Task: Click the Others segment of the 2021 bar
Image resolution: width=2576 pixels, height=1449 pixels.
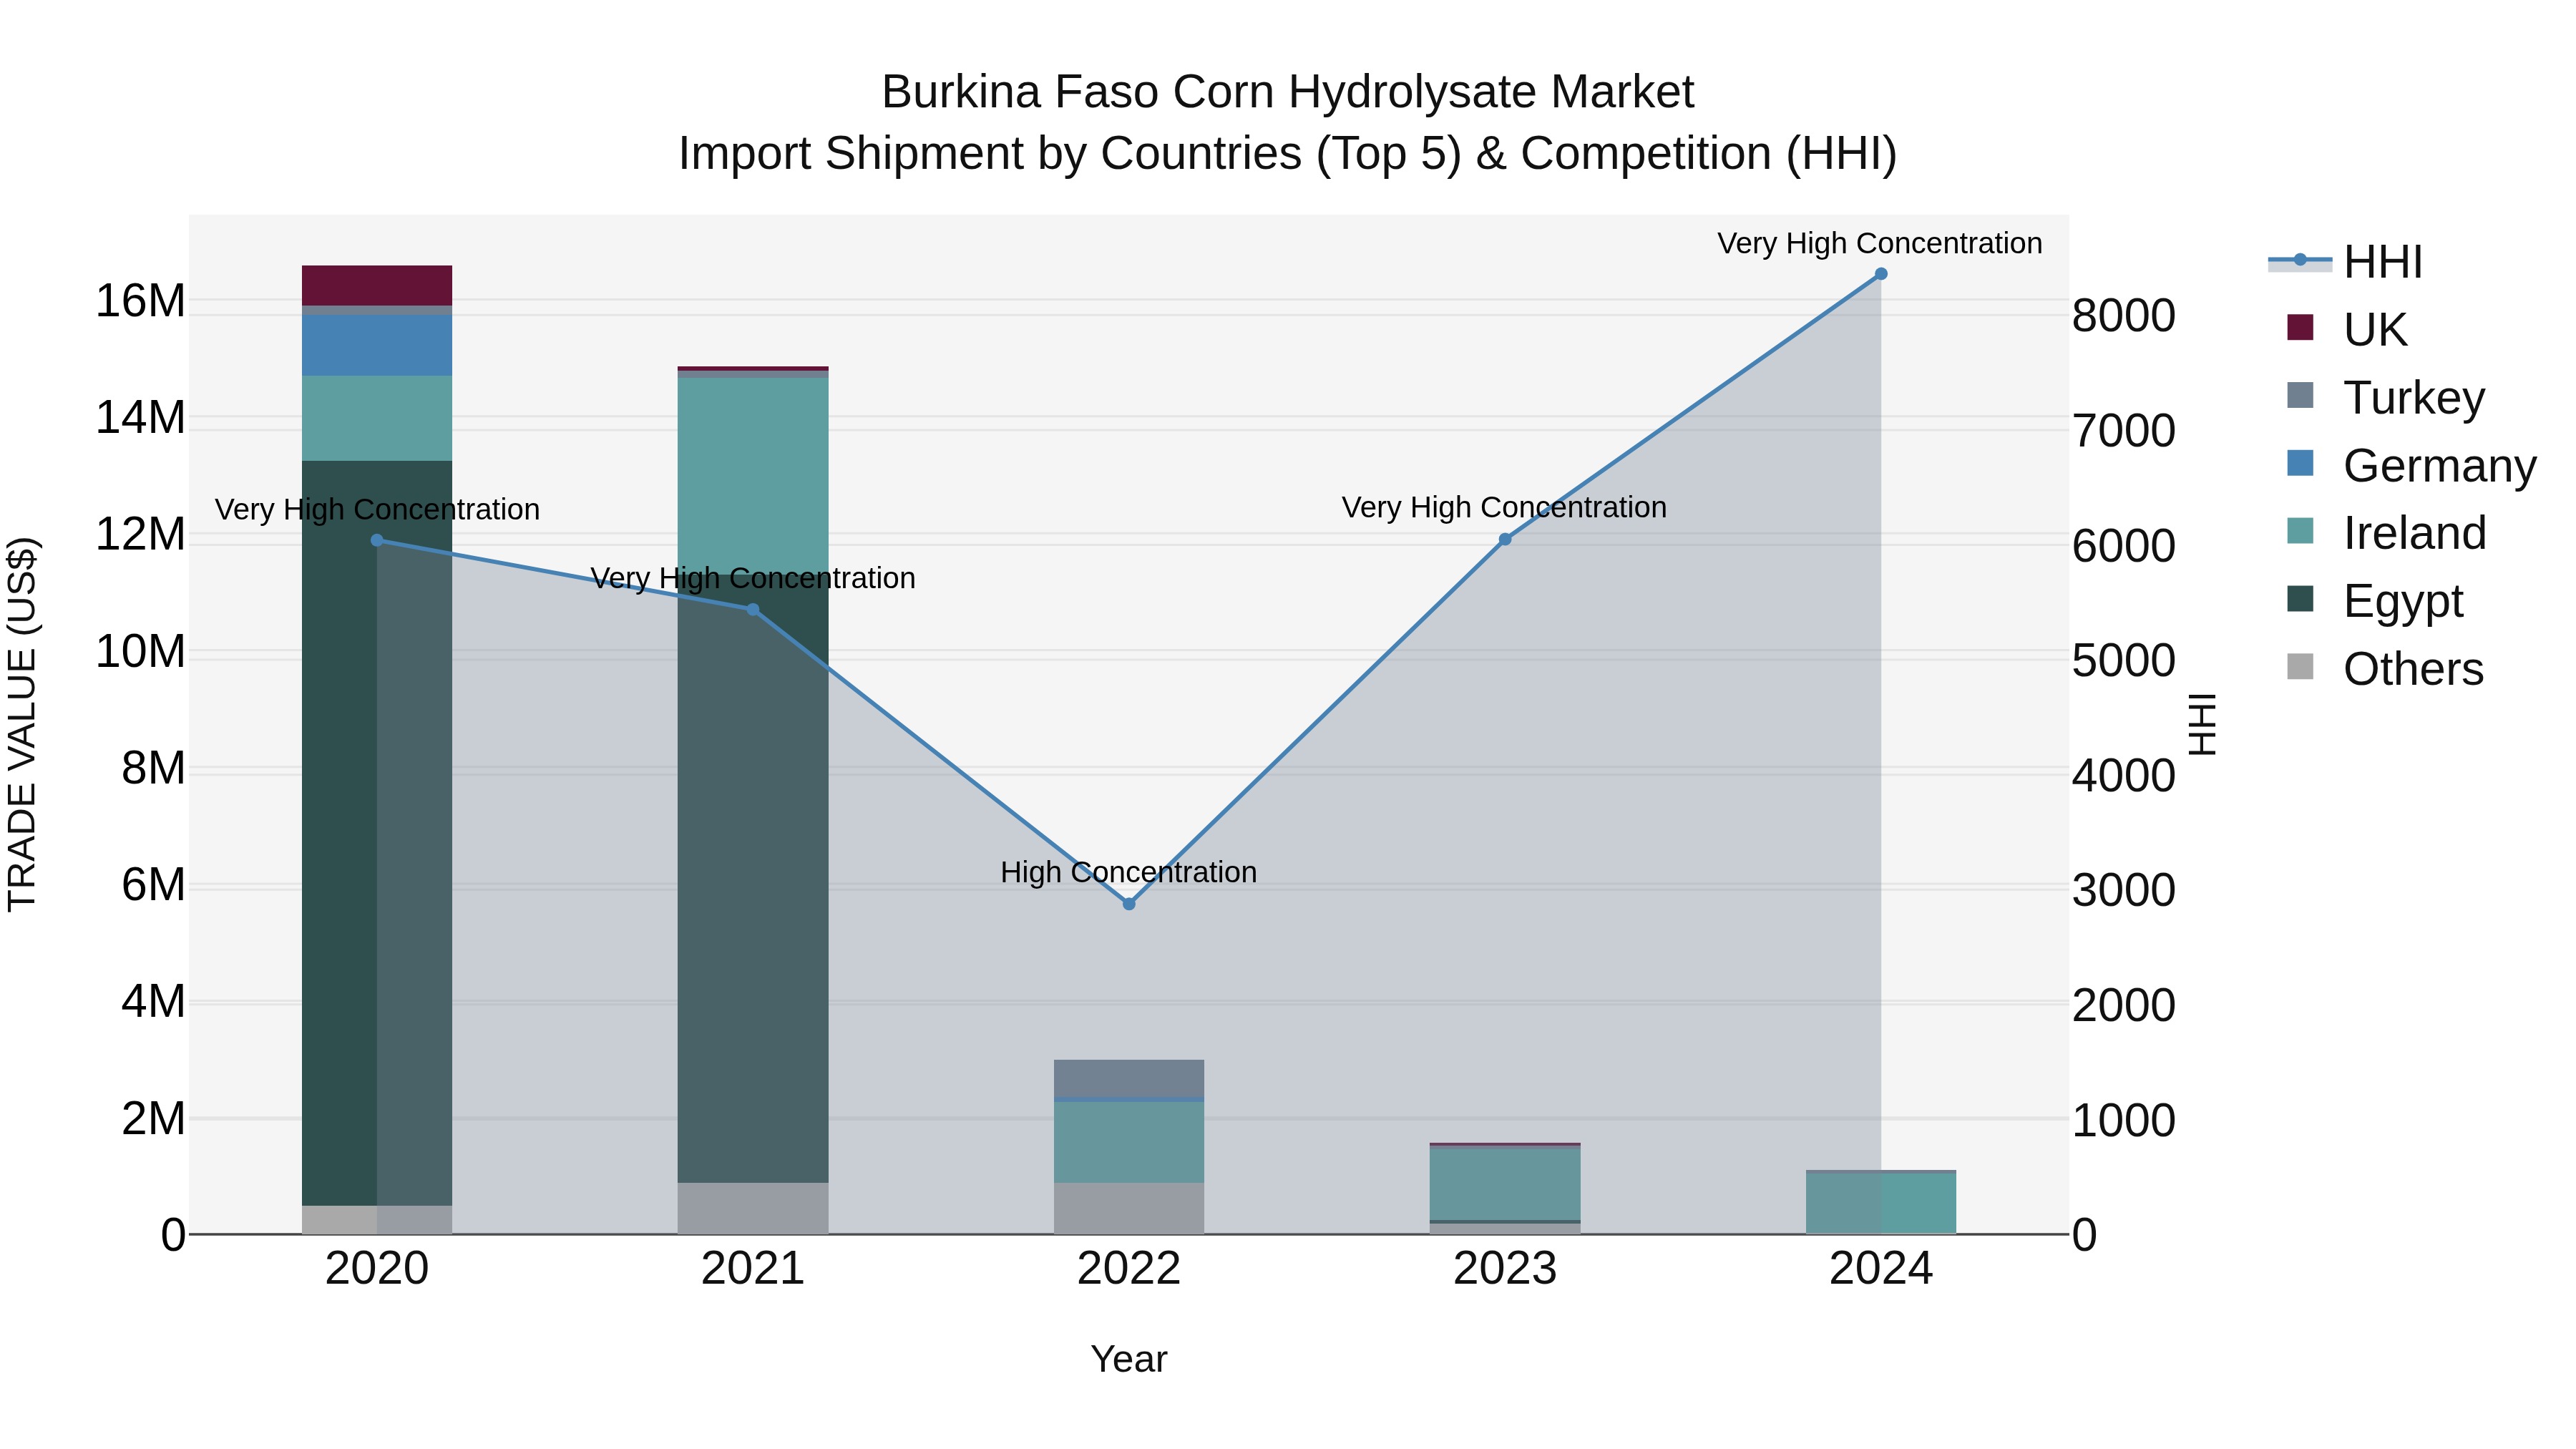Action: click(753, 1208)
